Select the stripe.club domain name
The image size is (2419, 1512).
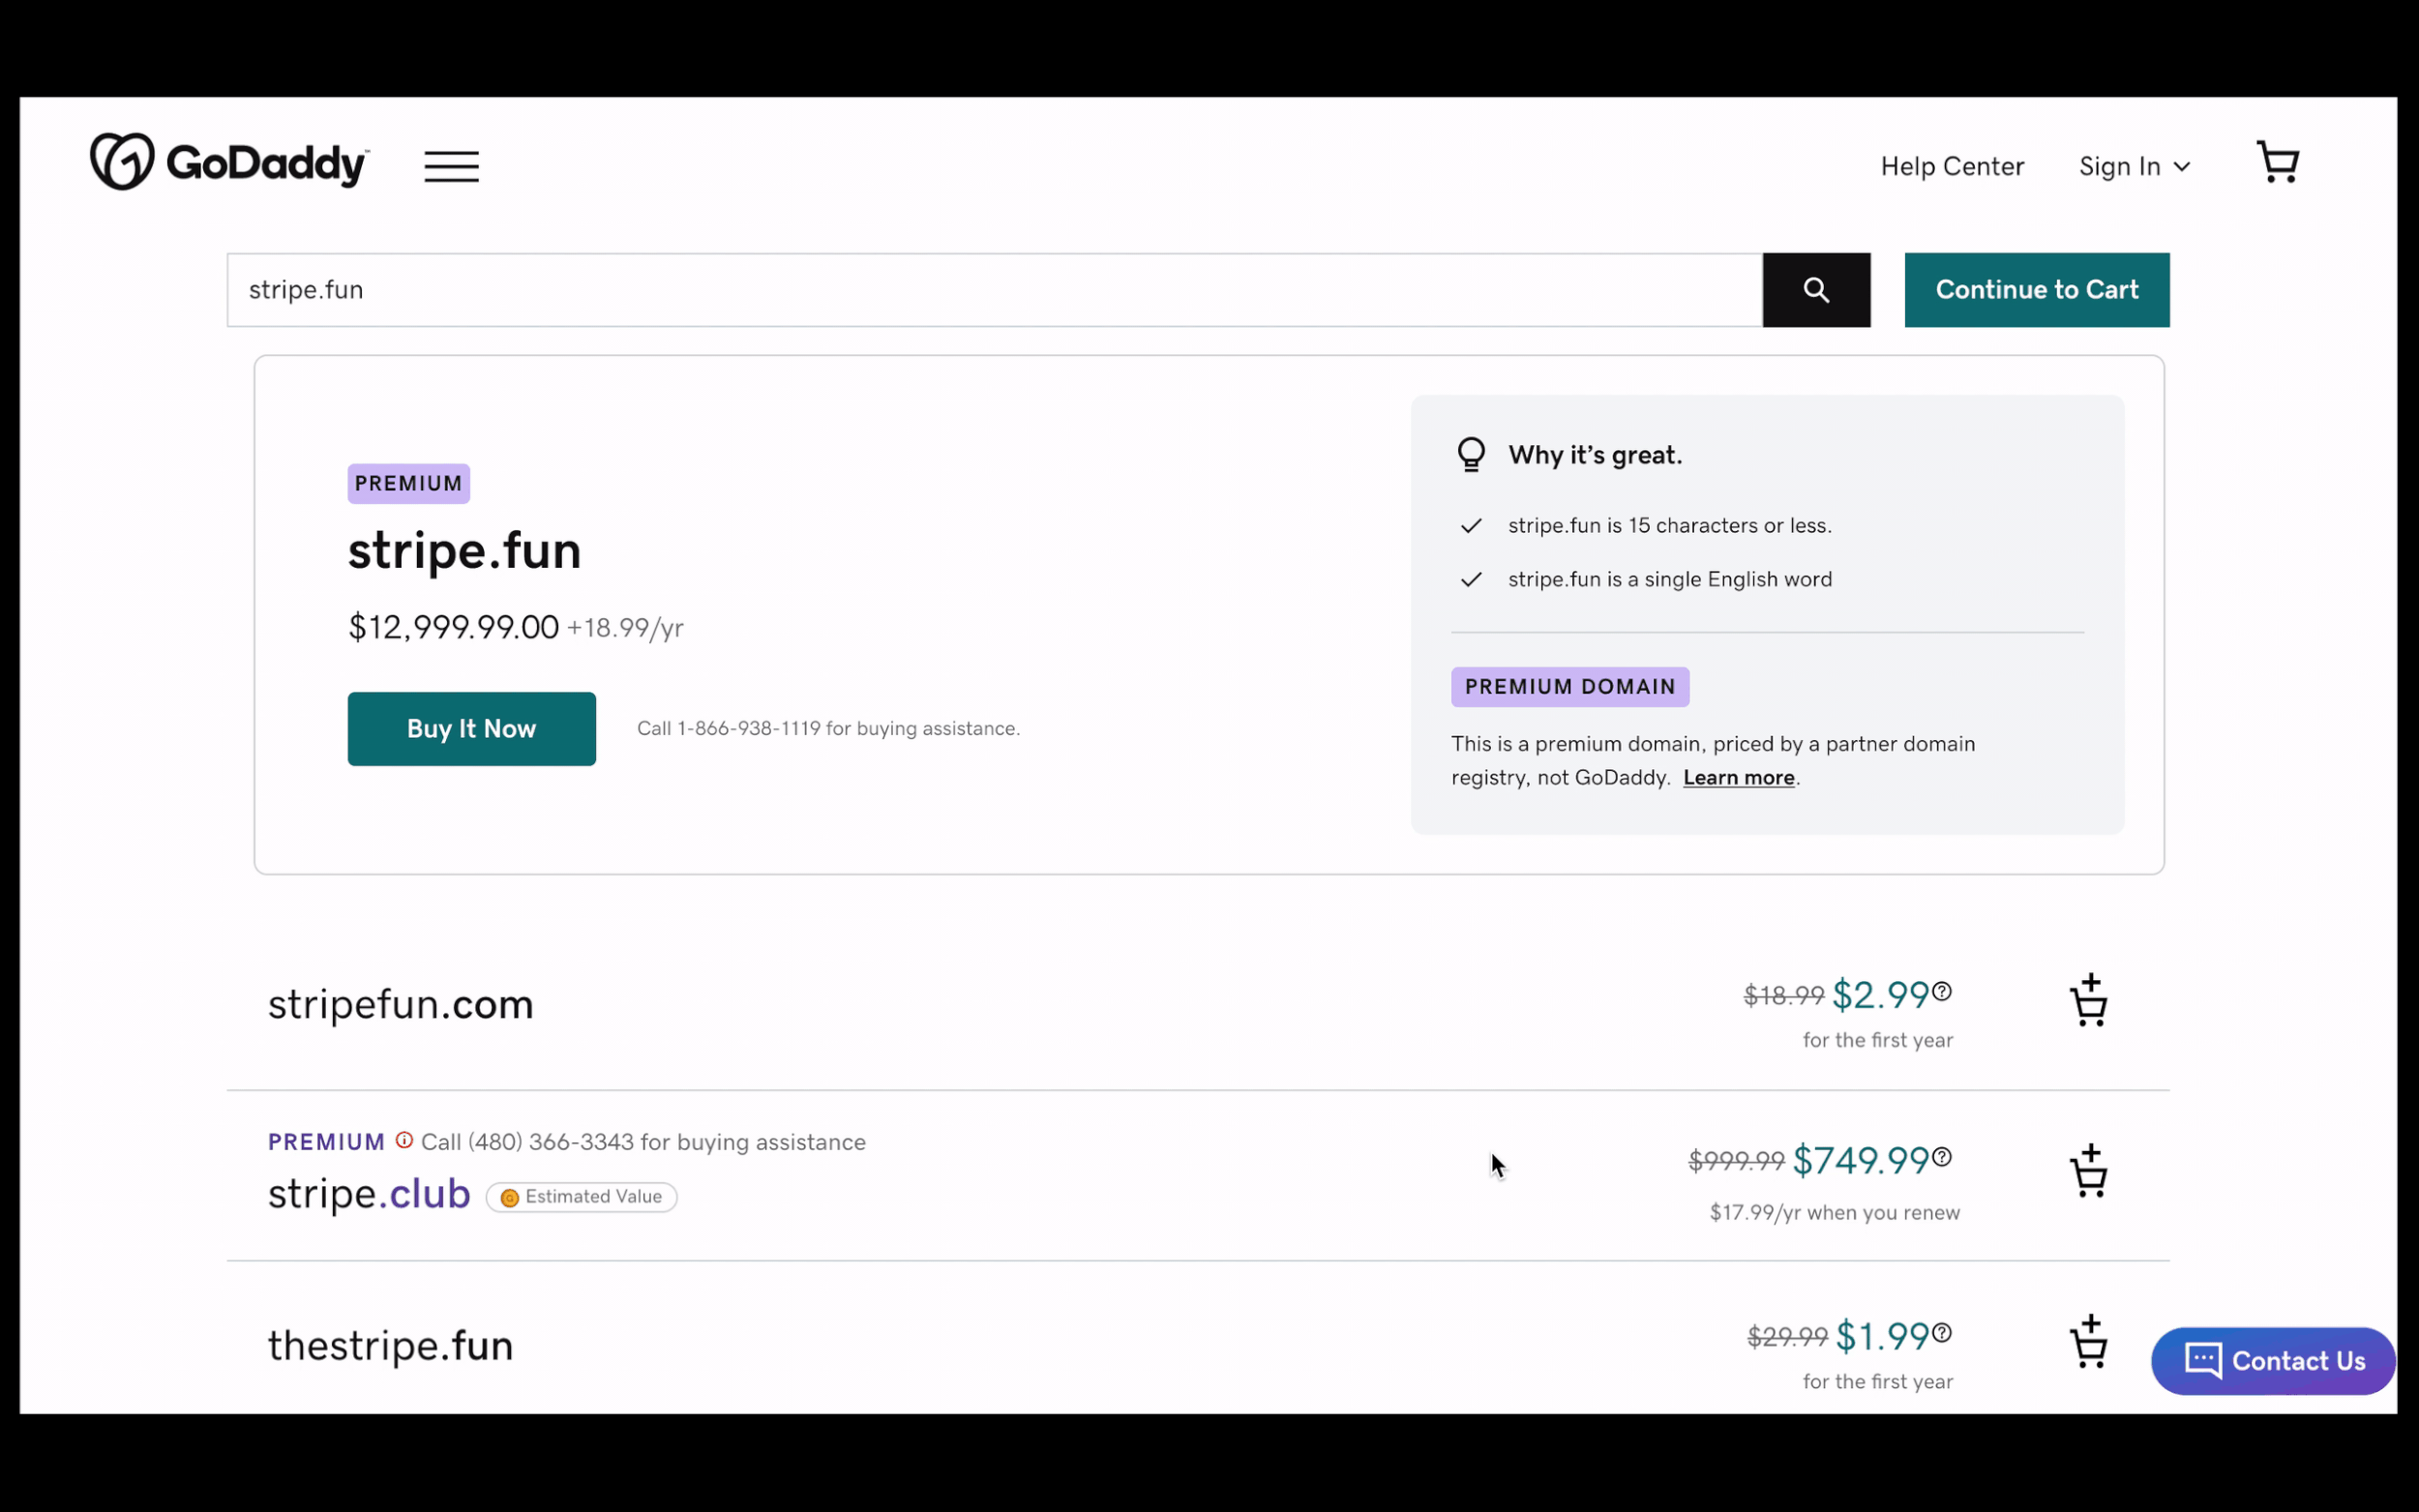point(369,1194)
